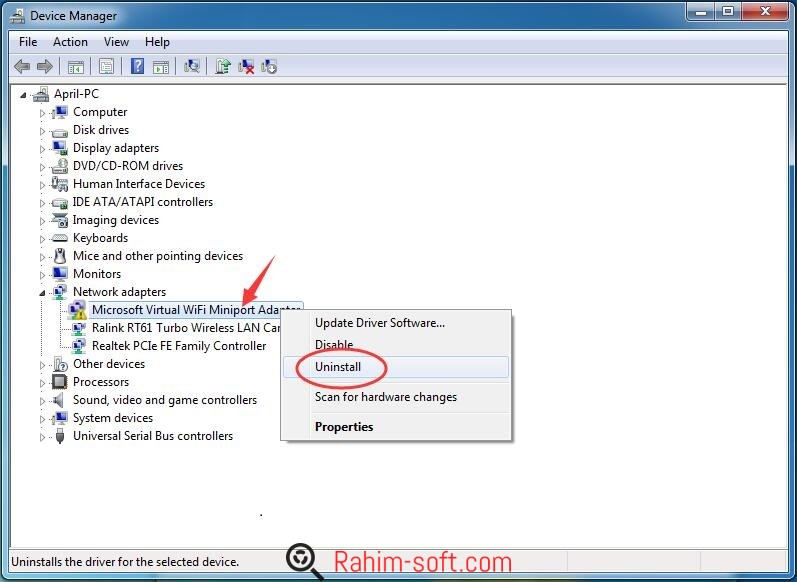797x582 pixels.
Task: Click the Mice and other pointing devices icon
Action: 59,256
